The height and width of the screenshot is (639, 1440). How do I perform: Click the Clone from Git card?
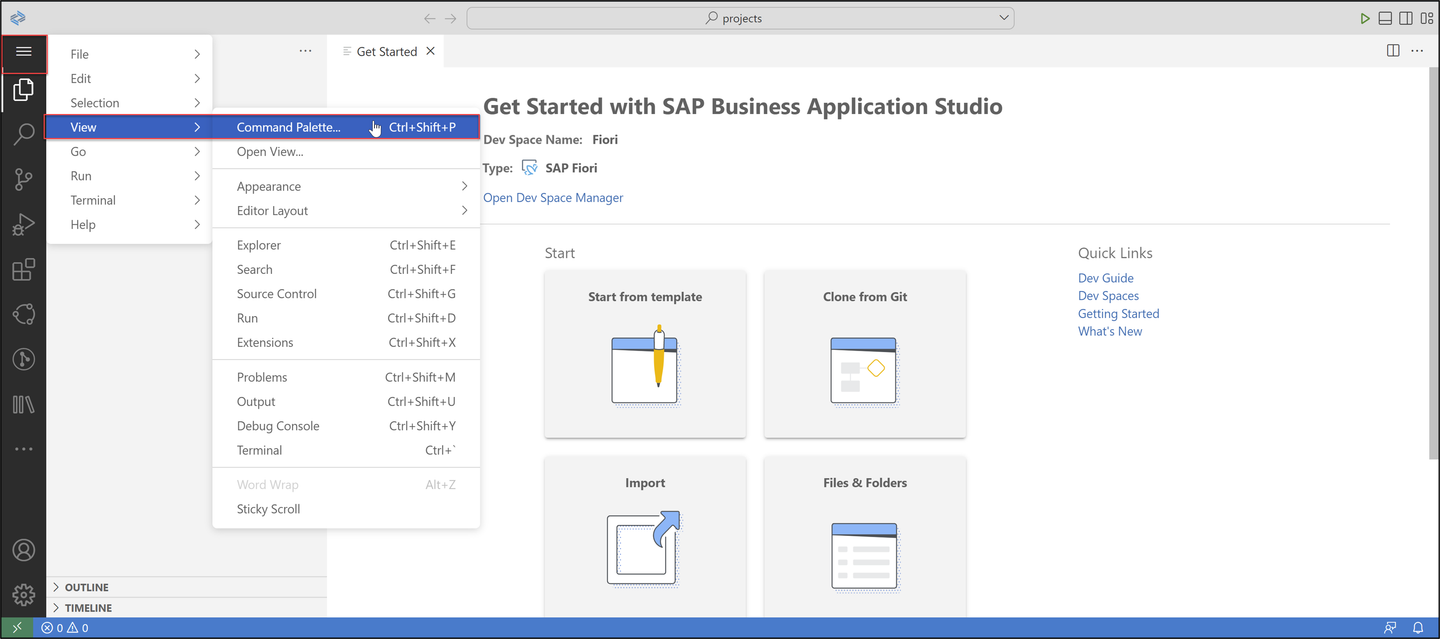(x=865, y=353)
